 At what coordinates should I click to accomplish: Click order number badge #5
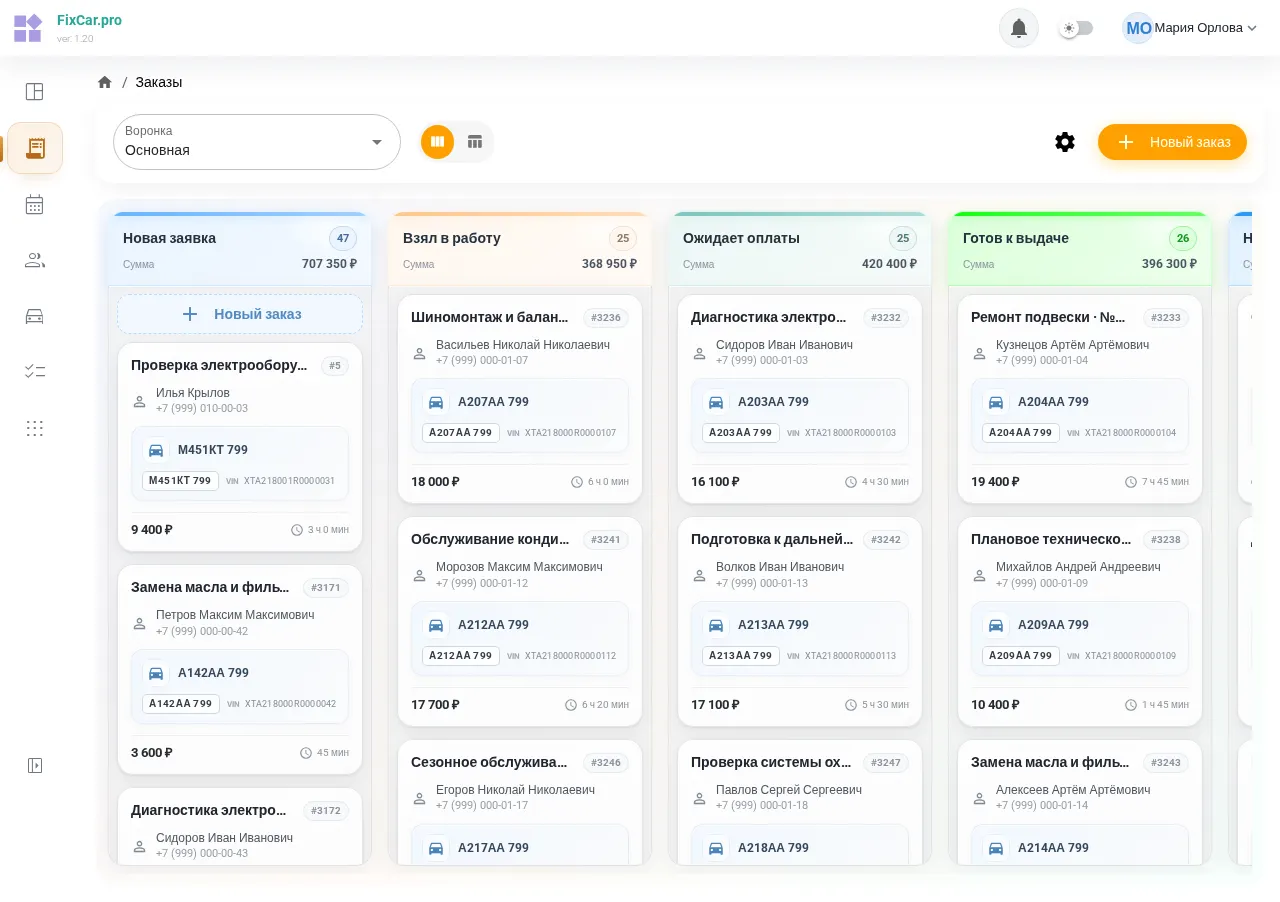tap(335, 366)
